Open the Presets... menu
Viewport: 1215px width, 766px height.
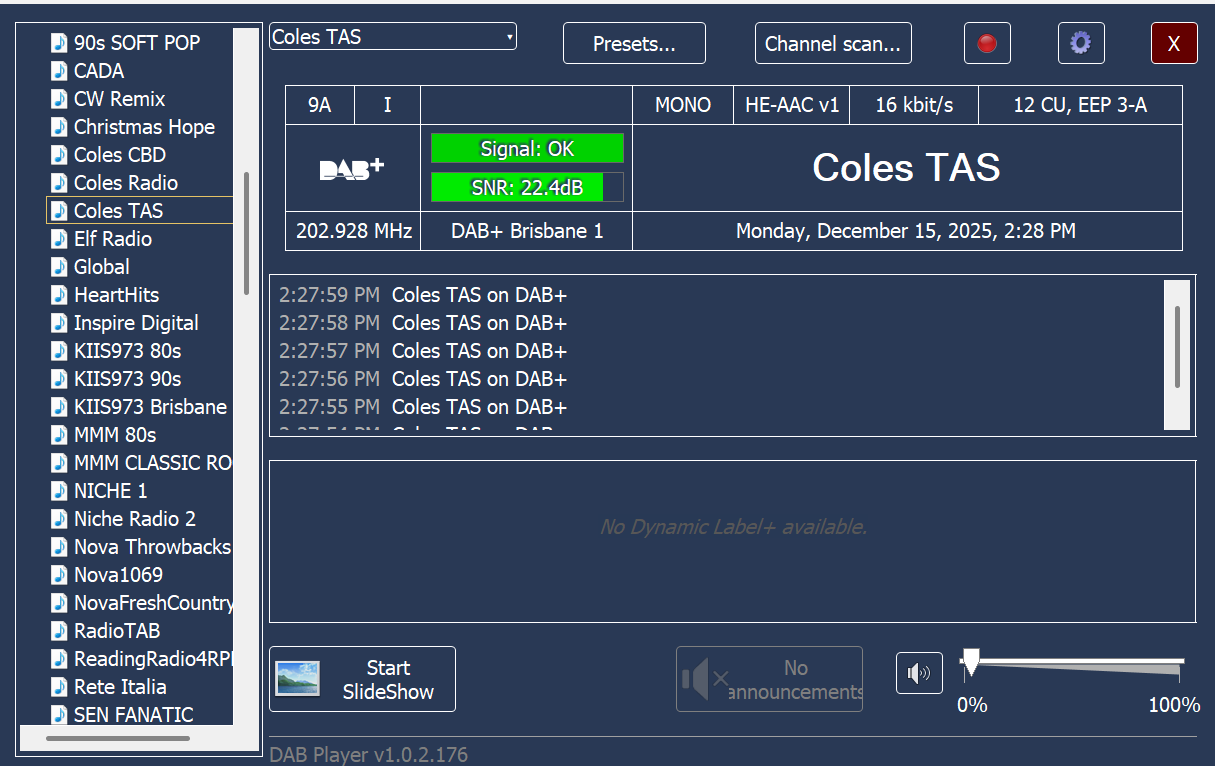coord(634,44)
